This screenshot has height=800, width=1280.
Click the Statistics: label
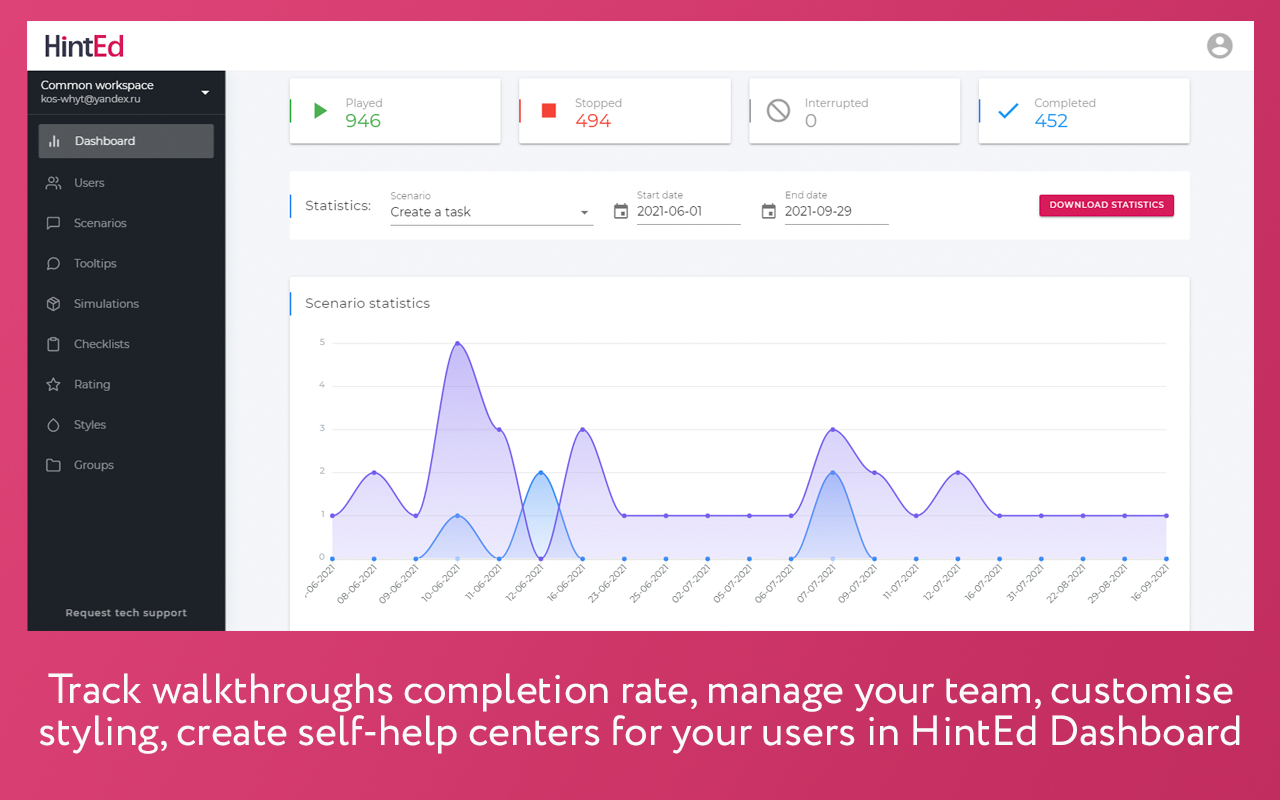338,206
